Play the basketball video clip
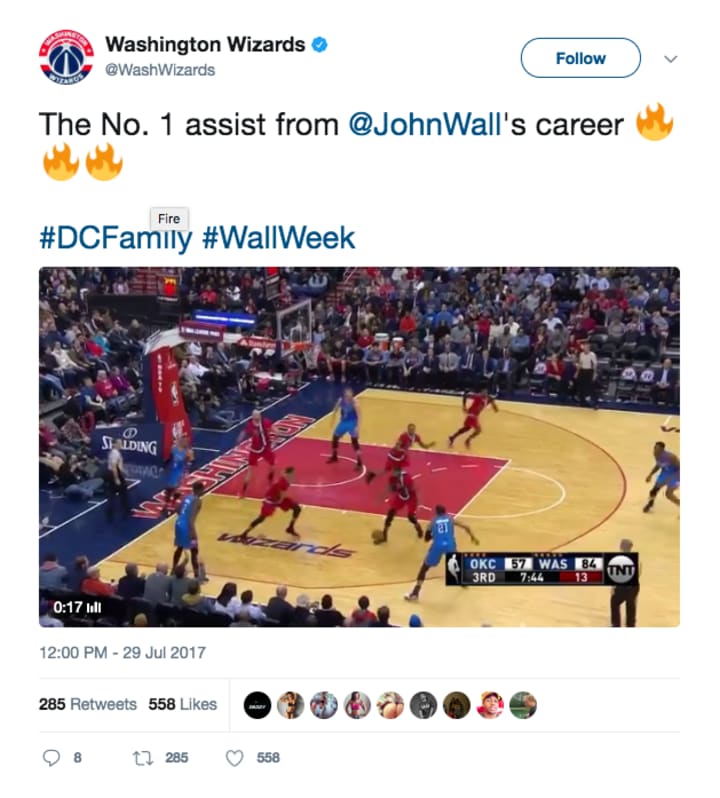The image size is (720, 798). click(x=359, y=447)
